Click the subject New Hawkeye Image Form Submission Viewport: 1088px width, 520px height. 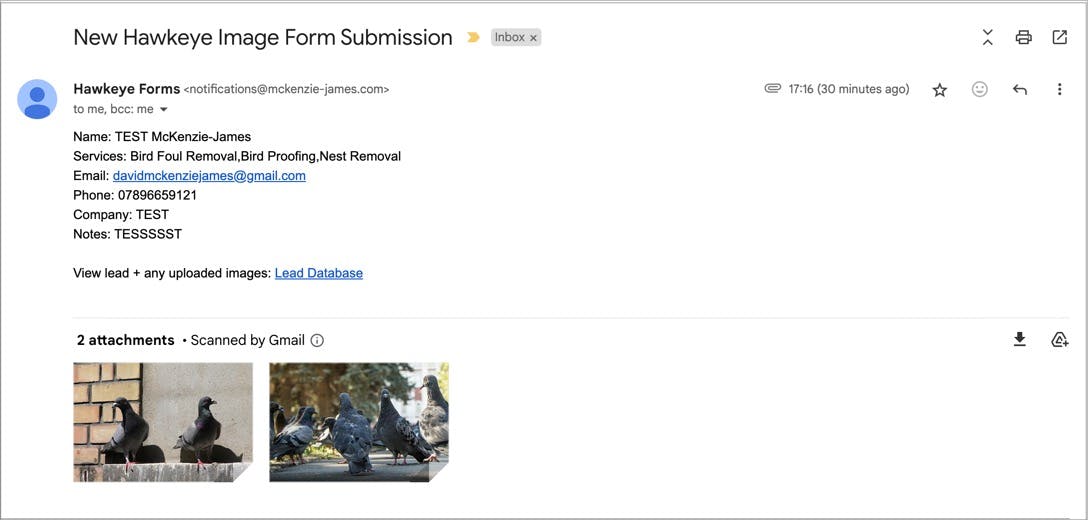click(x=263, y=37)
